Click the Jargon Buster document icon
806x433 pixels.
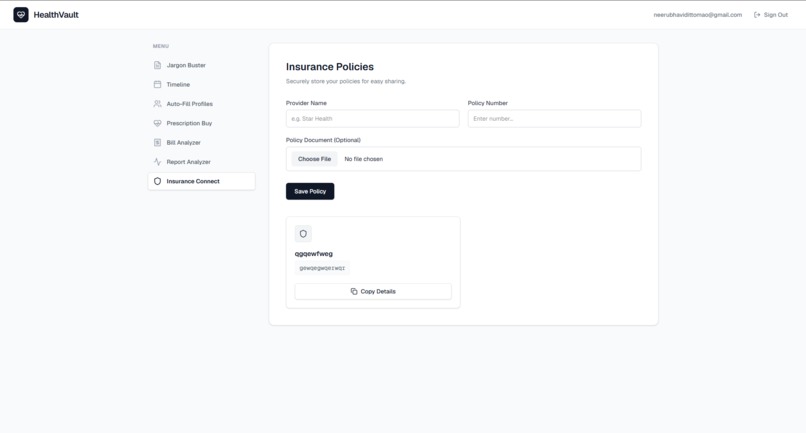coord(157,65)
